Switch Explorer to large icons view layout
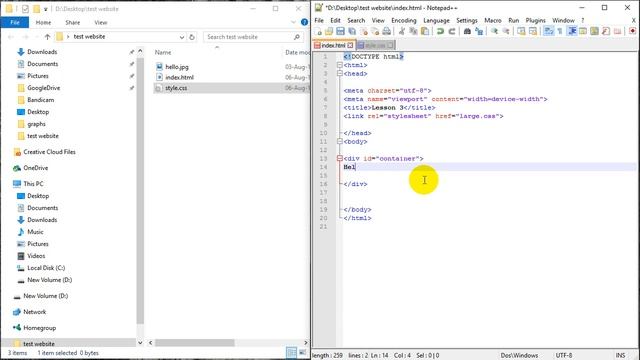Viewport: 640px width, 360px height. (302, 353)
